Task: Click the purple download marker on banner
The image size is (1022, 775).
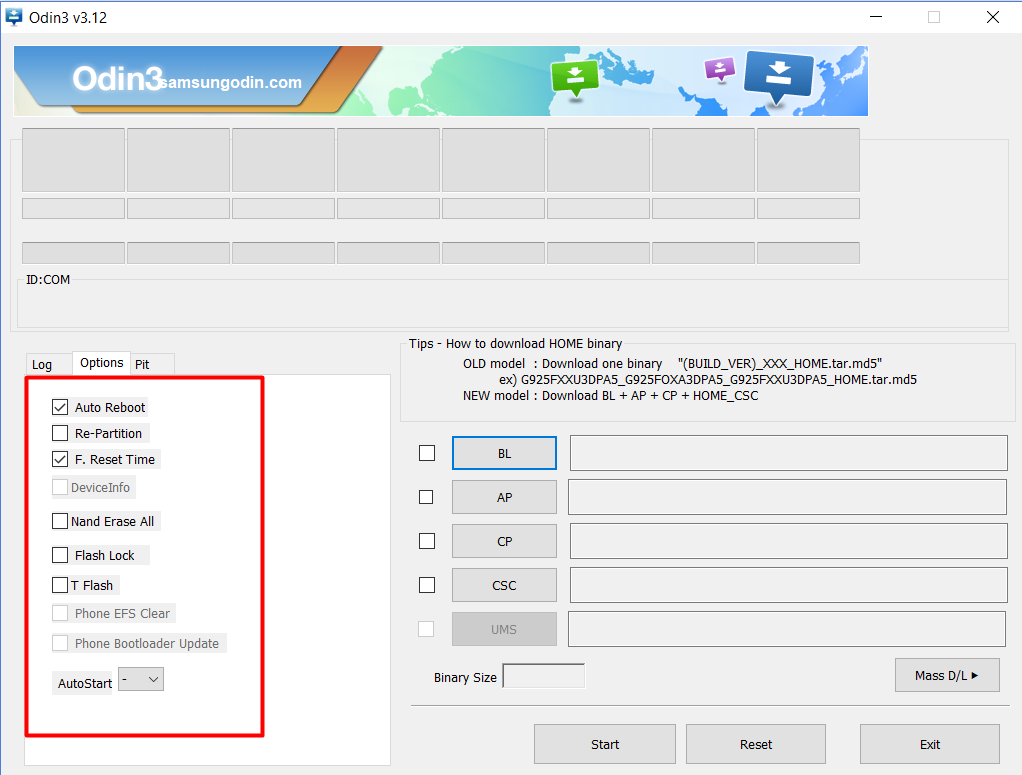Action: tap(720, 69)
